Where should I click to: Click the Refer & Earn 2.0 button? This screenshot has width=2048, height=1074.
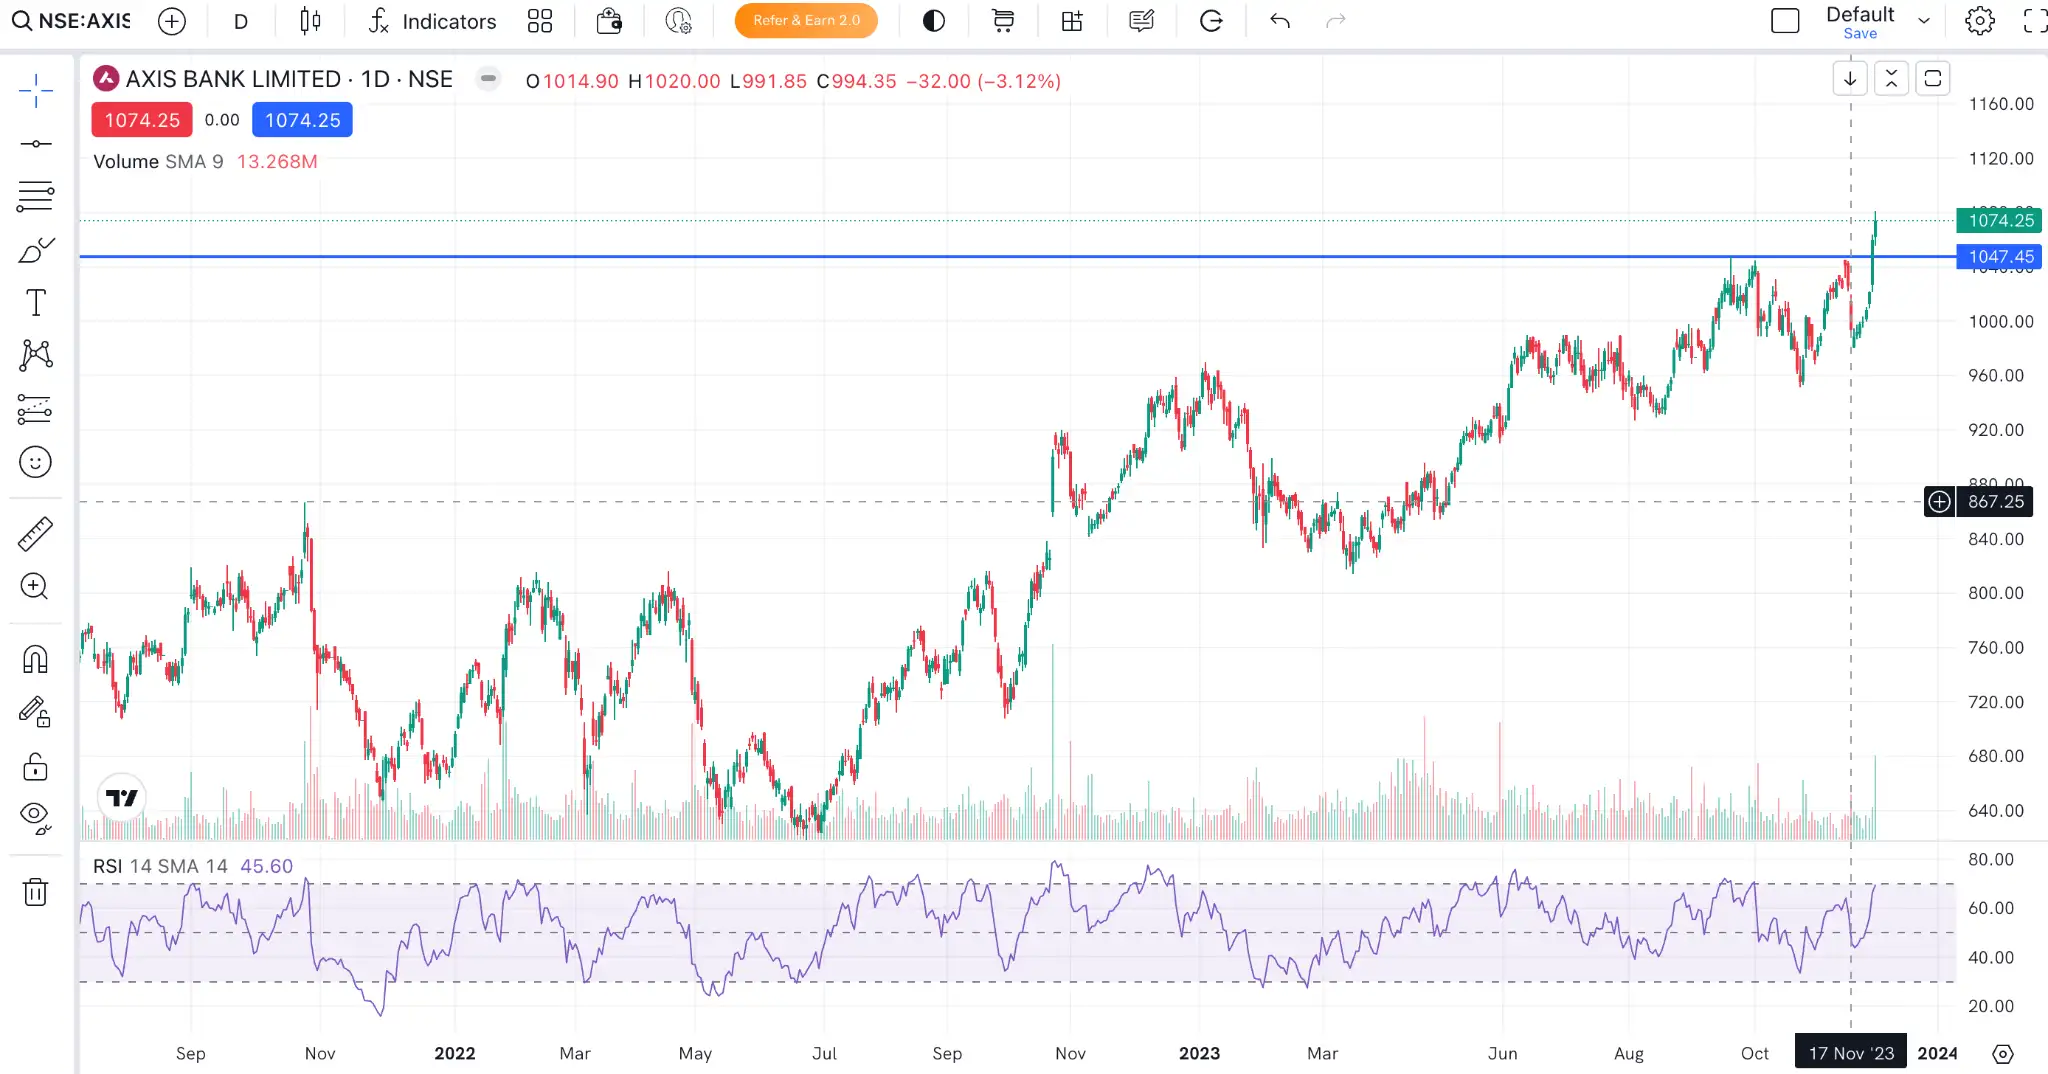tap(805, 20)
